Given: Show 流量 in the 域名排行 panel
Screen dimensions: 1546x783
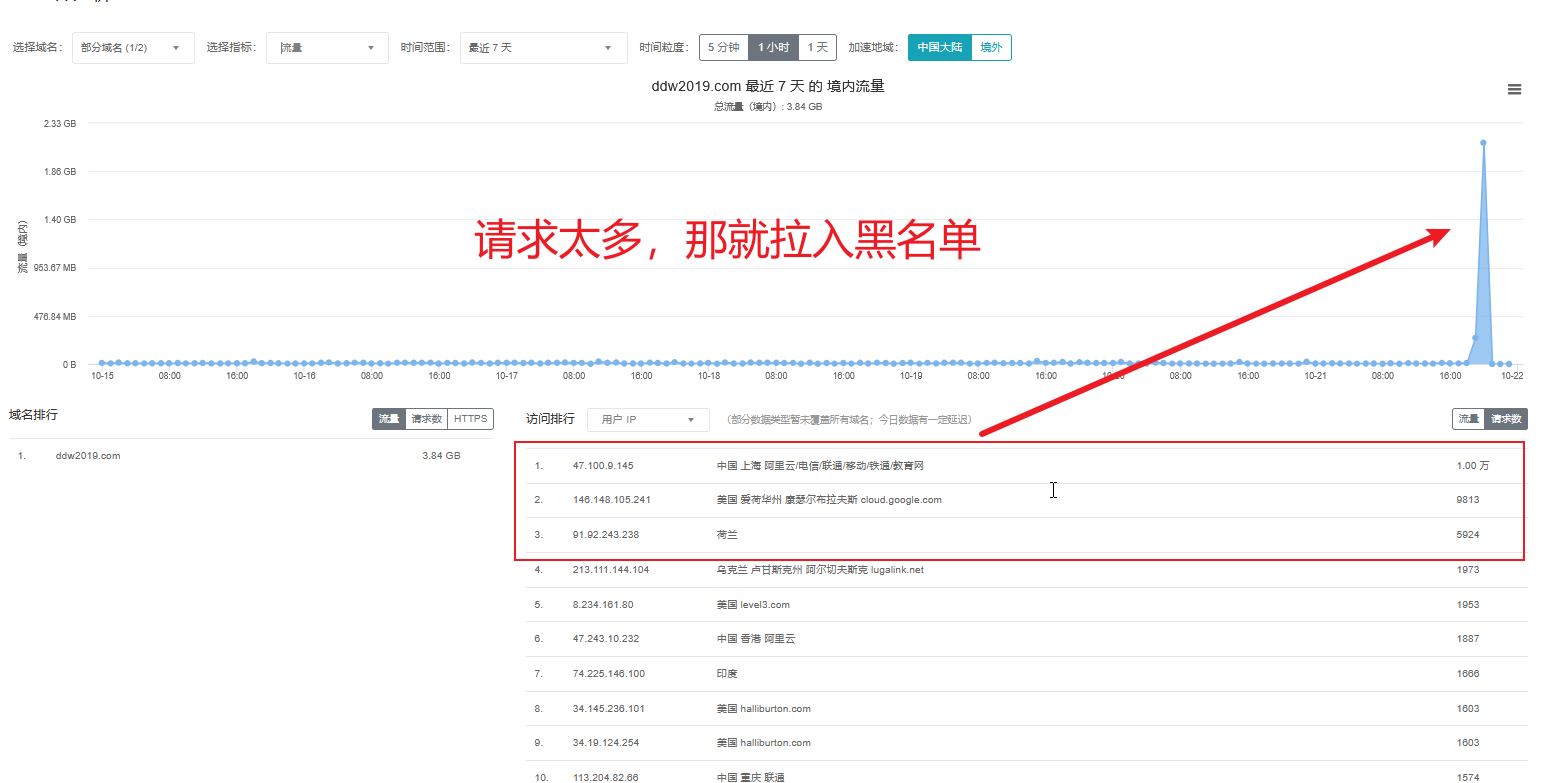Looking at the screenshot, I should (x=389, y=419).
